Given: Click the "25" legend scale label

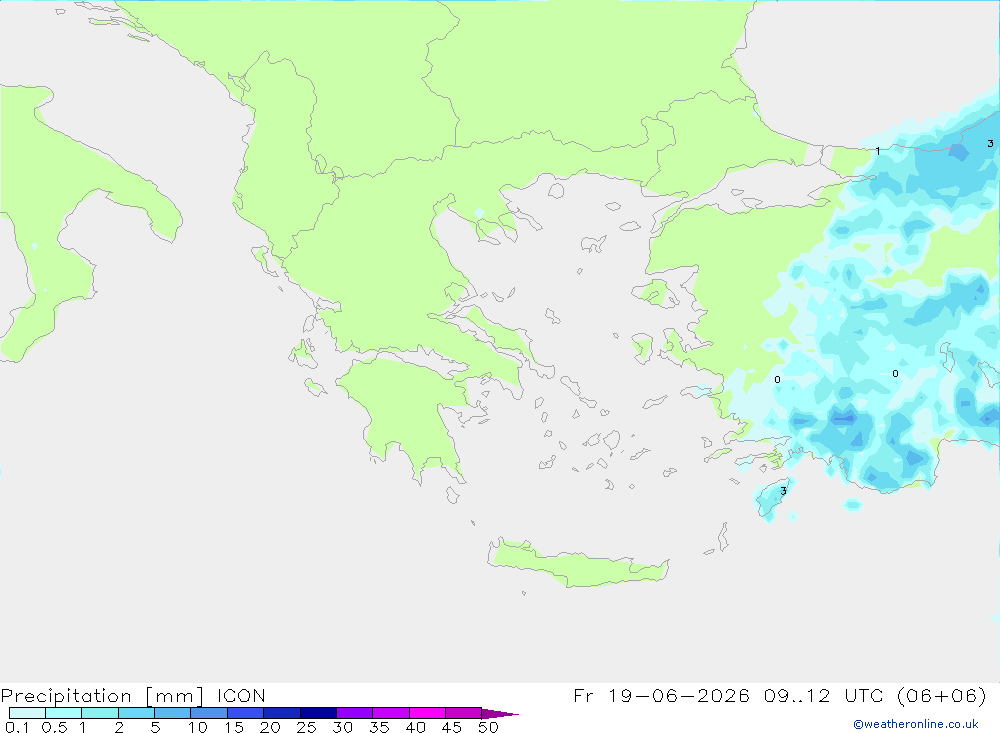Looking at the screenshot, I should (x=306, y=727).
